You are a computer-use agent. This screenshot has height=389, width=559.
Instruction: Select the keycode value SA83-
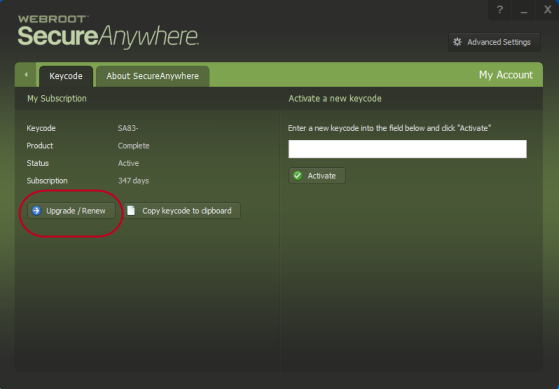click(x=128, y=128)
